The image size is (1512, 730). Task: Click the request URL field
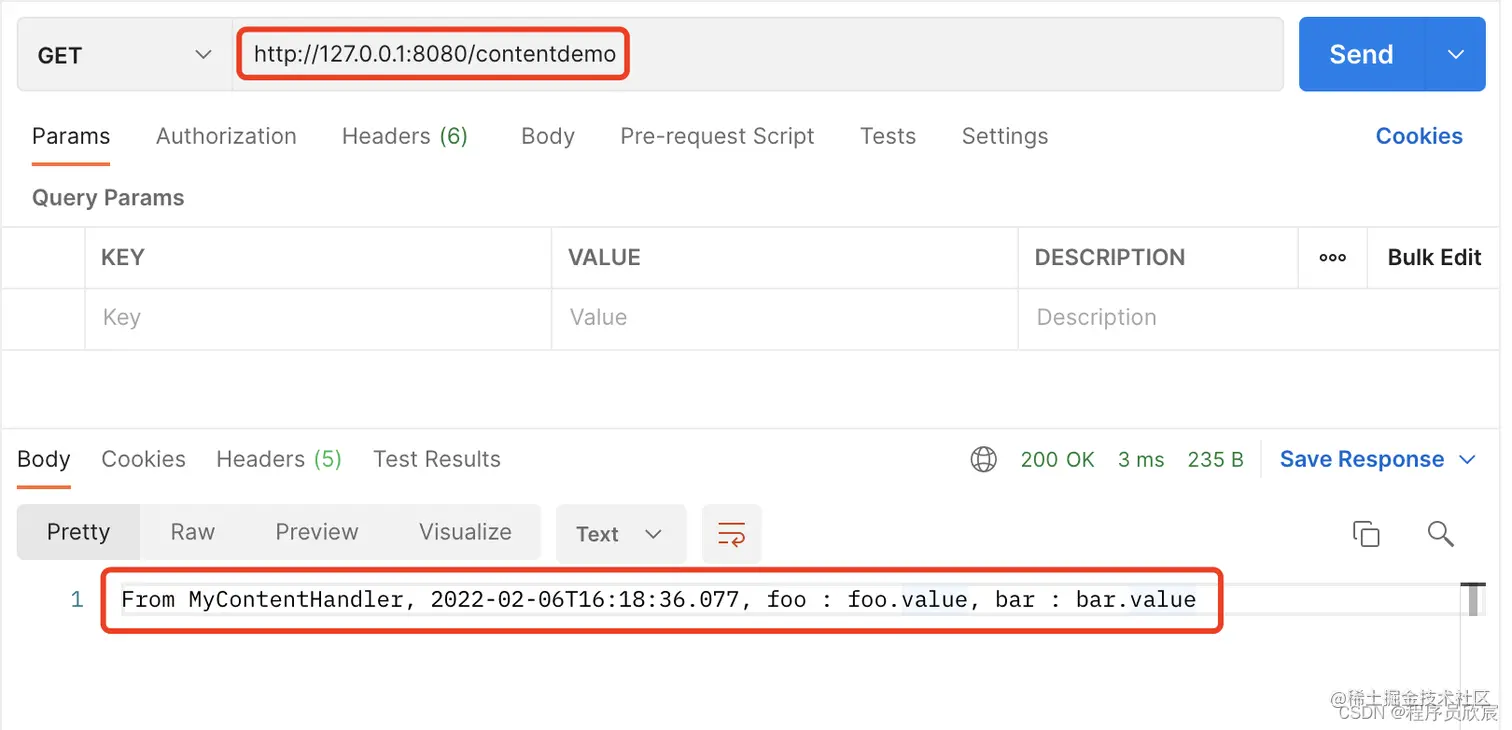click(x=758, y=55)
